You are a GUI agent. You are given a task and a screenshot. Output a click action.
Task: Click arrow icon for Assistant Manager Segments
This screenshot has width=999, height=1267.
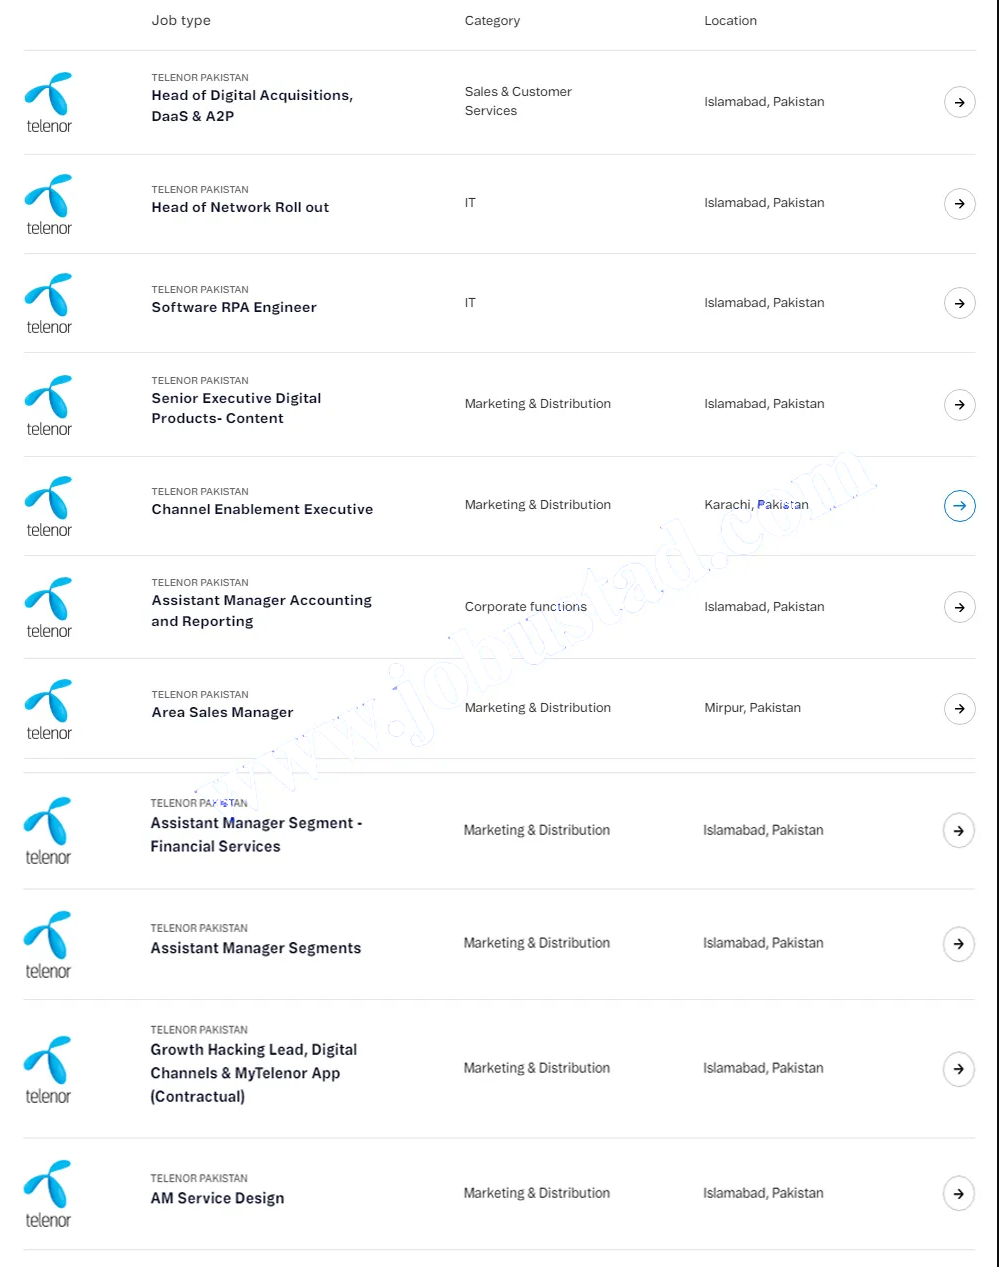(958, 944)
